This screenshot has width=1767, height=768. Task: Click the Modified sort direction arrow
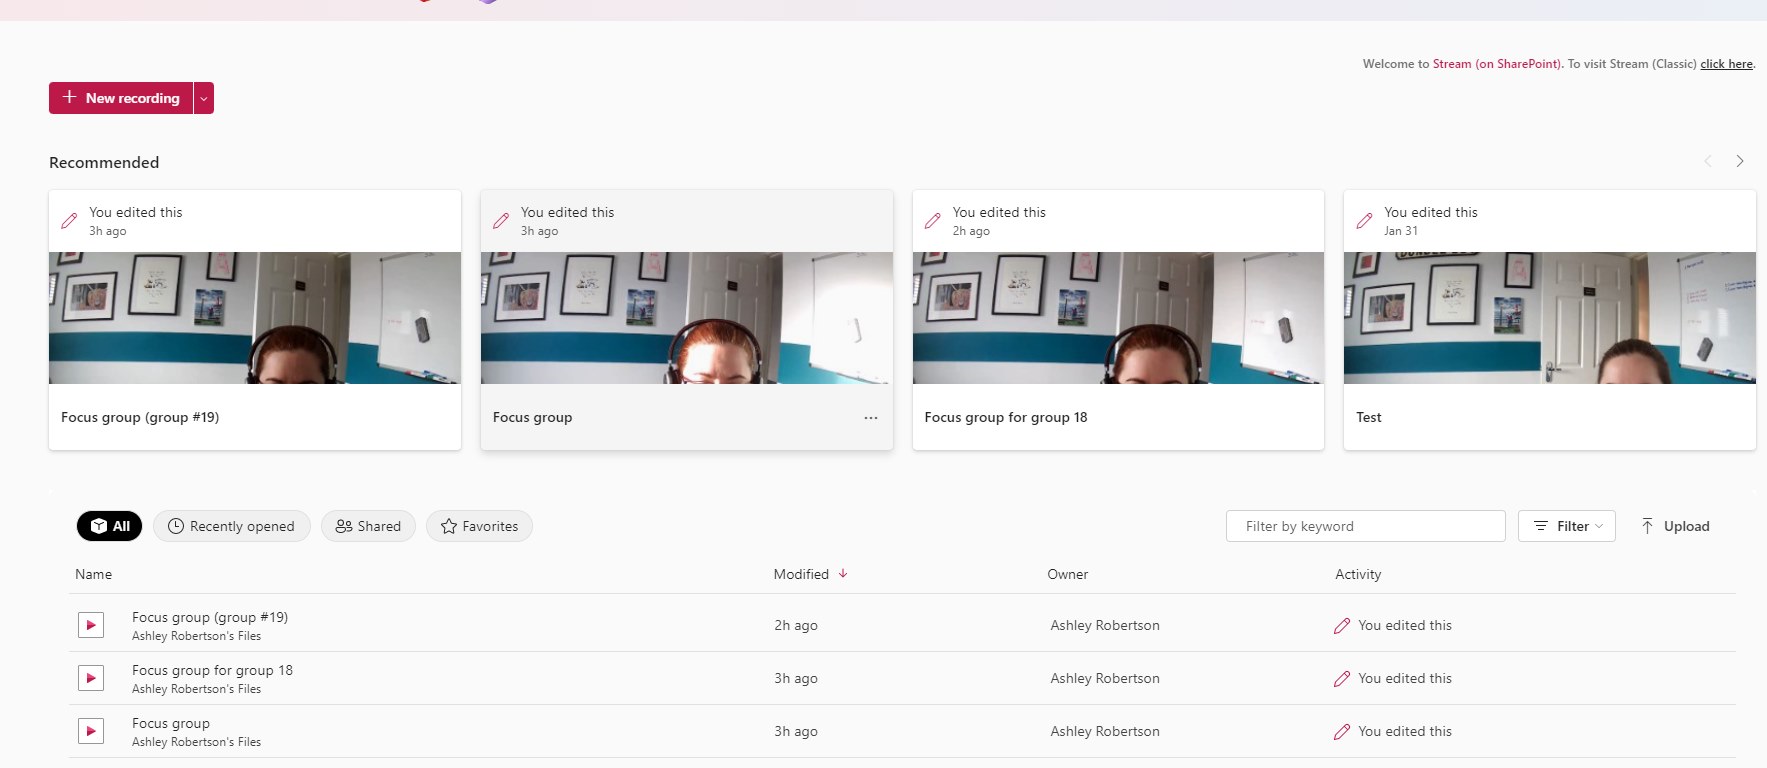843,574
